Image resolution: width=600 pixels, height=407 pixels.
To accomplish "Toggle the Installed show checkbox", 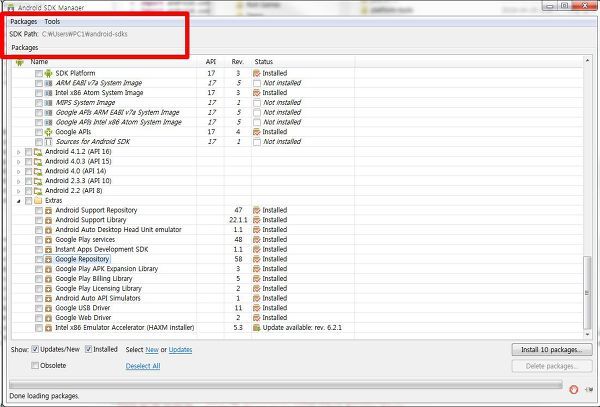I will coord(88,349).
